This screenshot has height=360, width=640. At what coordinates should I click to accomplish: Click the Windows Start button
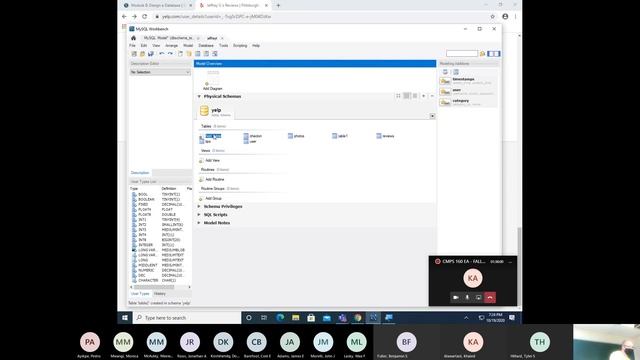pyautogui.click(x=125, y=318)
